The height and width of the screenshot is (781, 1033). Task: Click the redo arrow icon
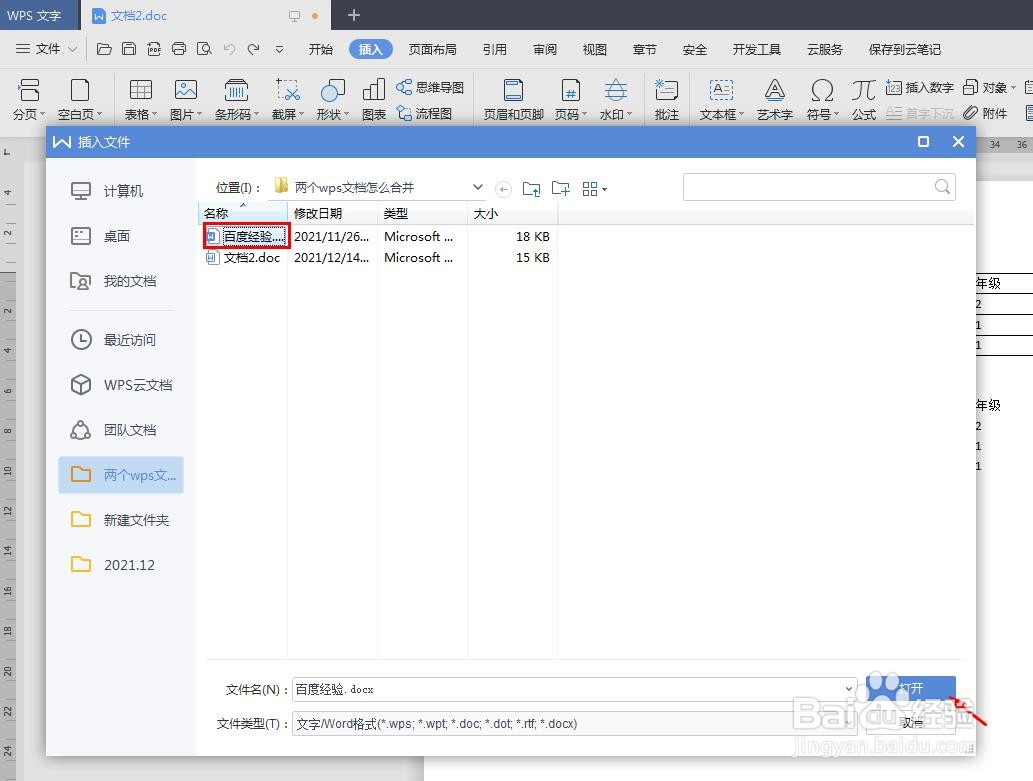[x=254, y=49]
